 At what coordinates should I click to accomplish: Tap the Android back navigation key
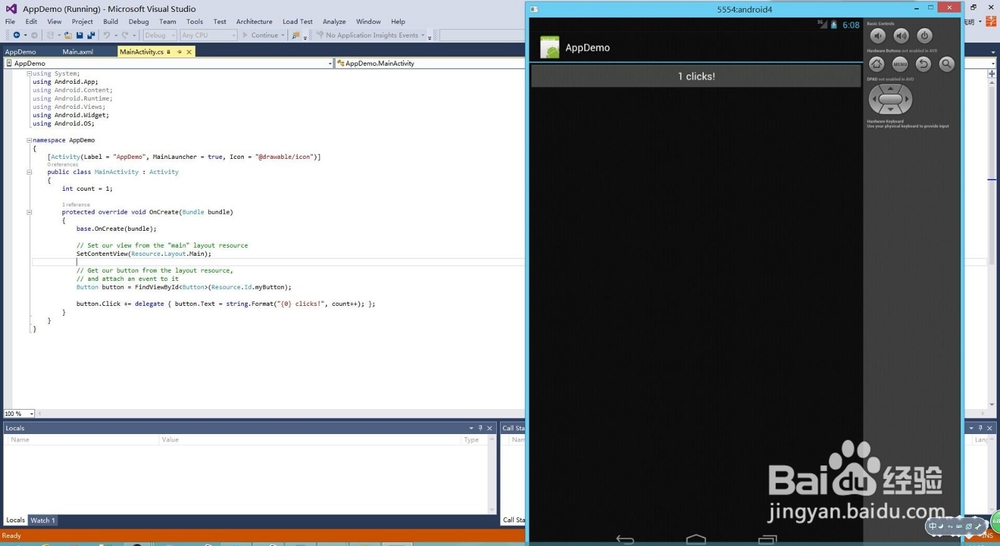pyautogui.click(x=625, y=540)
